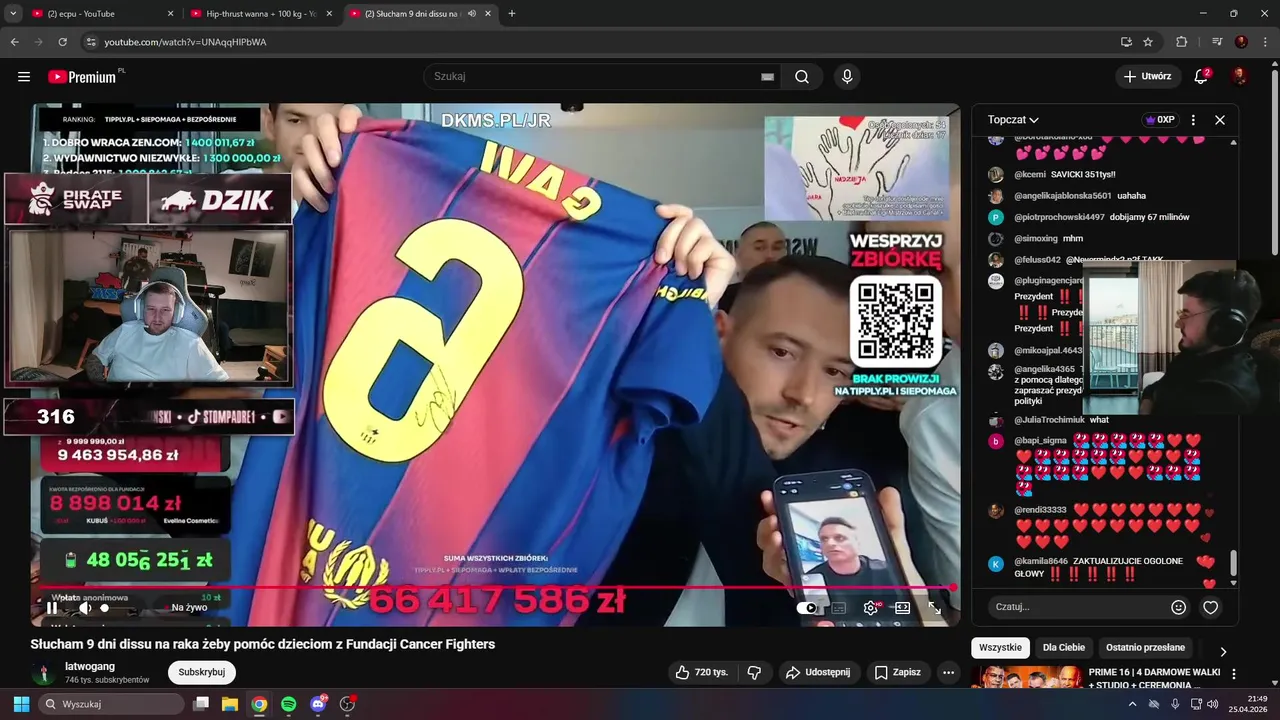Open File Explorer from taskbar
The width and height of the screenshot is (1280, 720).
click(230, 704)
